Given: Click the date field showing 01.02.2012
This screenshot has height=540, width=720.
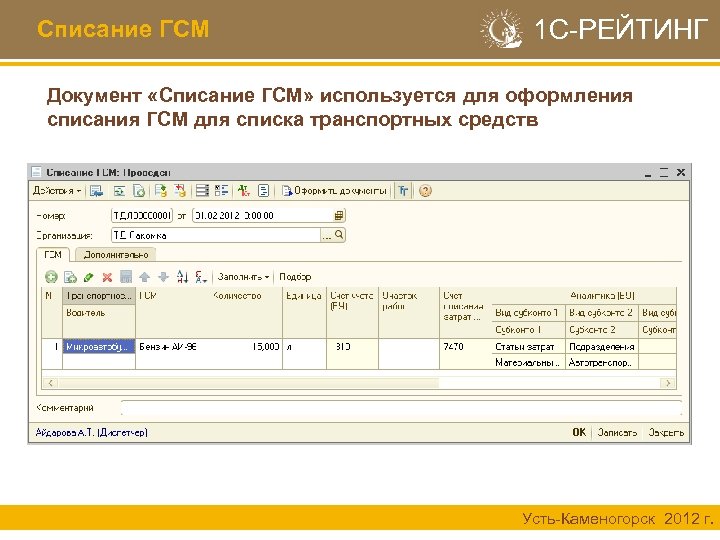Looking at the screenshot, I should [x=263, y=215].
